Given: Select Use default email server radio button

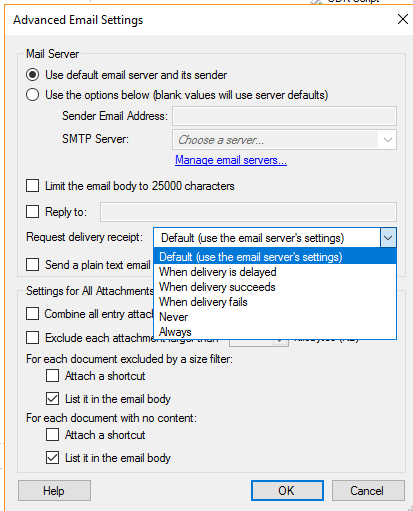Looking at the screenshot, I should 33,75.
